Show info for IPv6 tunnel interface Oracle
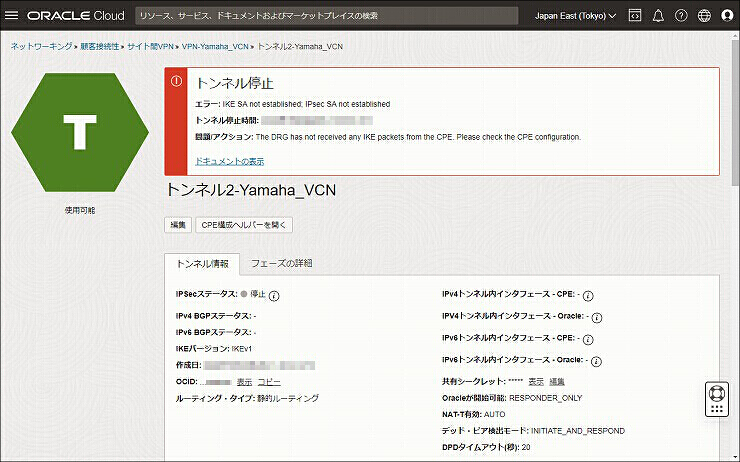Image resolution: width=740 pixels, height=462 pixels. (x=597, y=361)
